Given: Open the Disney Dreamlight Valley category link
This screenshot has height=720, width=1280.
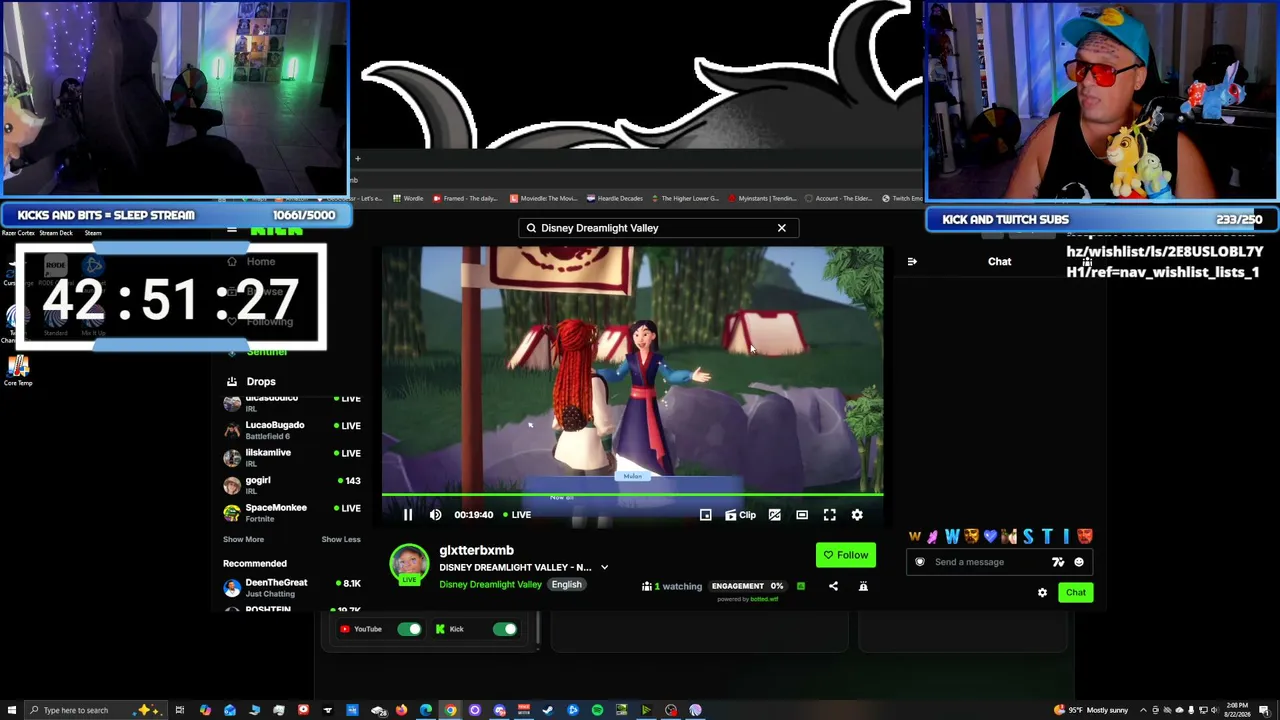Looking at the screenshot, I should tap(490, 584).
